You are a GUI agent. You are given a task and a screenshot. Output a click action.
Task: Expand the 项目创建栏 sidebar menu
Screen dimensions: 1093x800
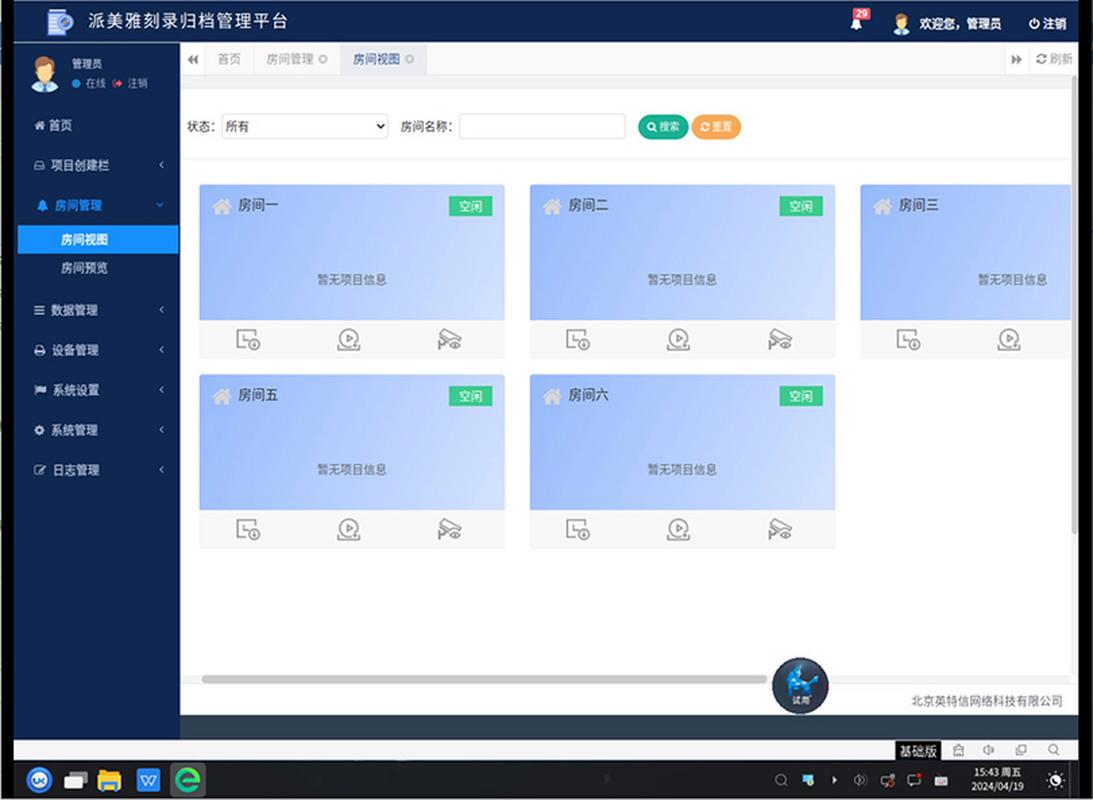(x=96, y=165)
